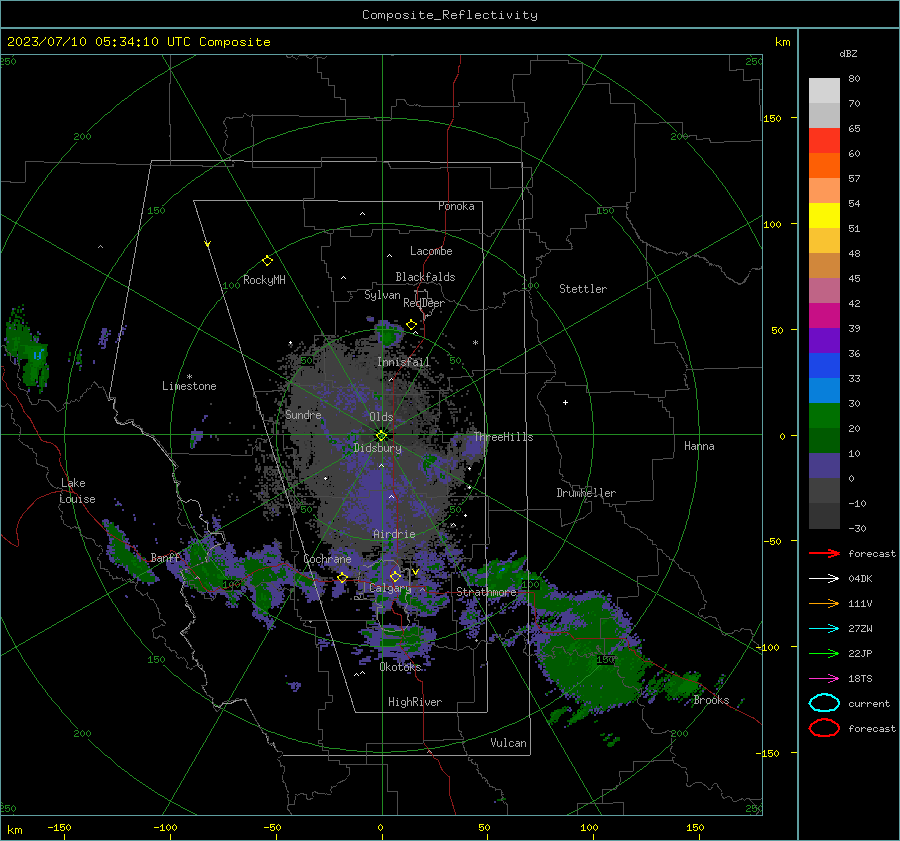Click the Sundre label
Screen dimensions: 900x841
click(x=303, y=414)
